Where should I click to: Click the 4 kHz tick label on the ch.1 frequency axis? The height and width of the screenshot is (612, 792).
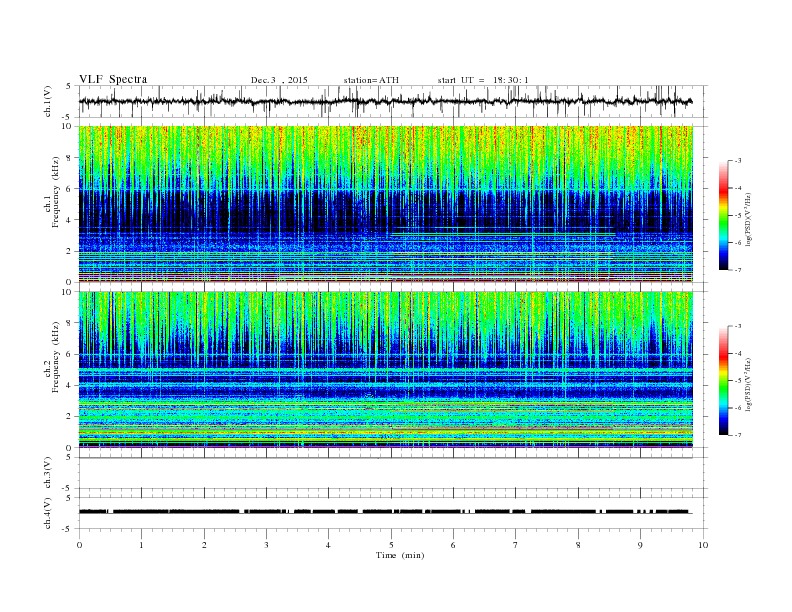pyautogui.click(x=70, y=220)
